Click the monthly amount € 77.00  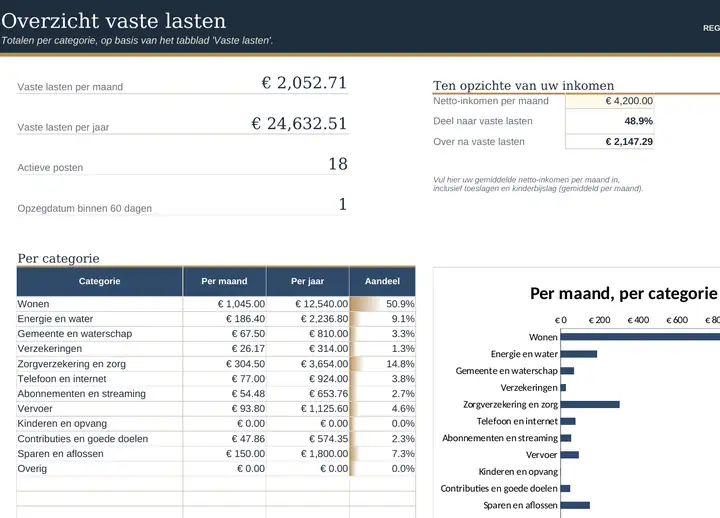(224, 379)
